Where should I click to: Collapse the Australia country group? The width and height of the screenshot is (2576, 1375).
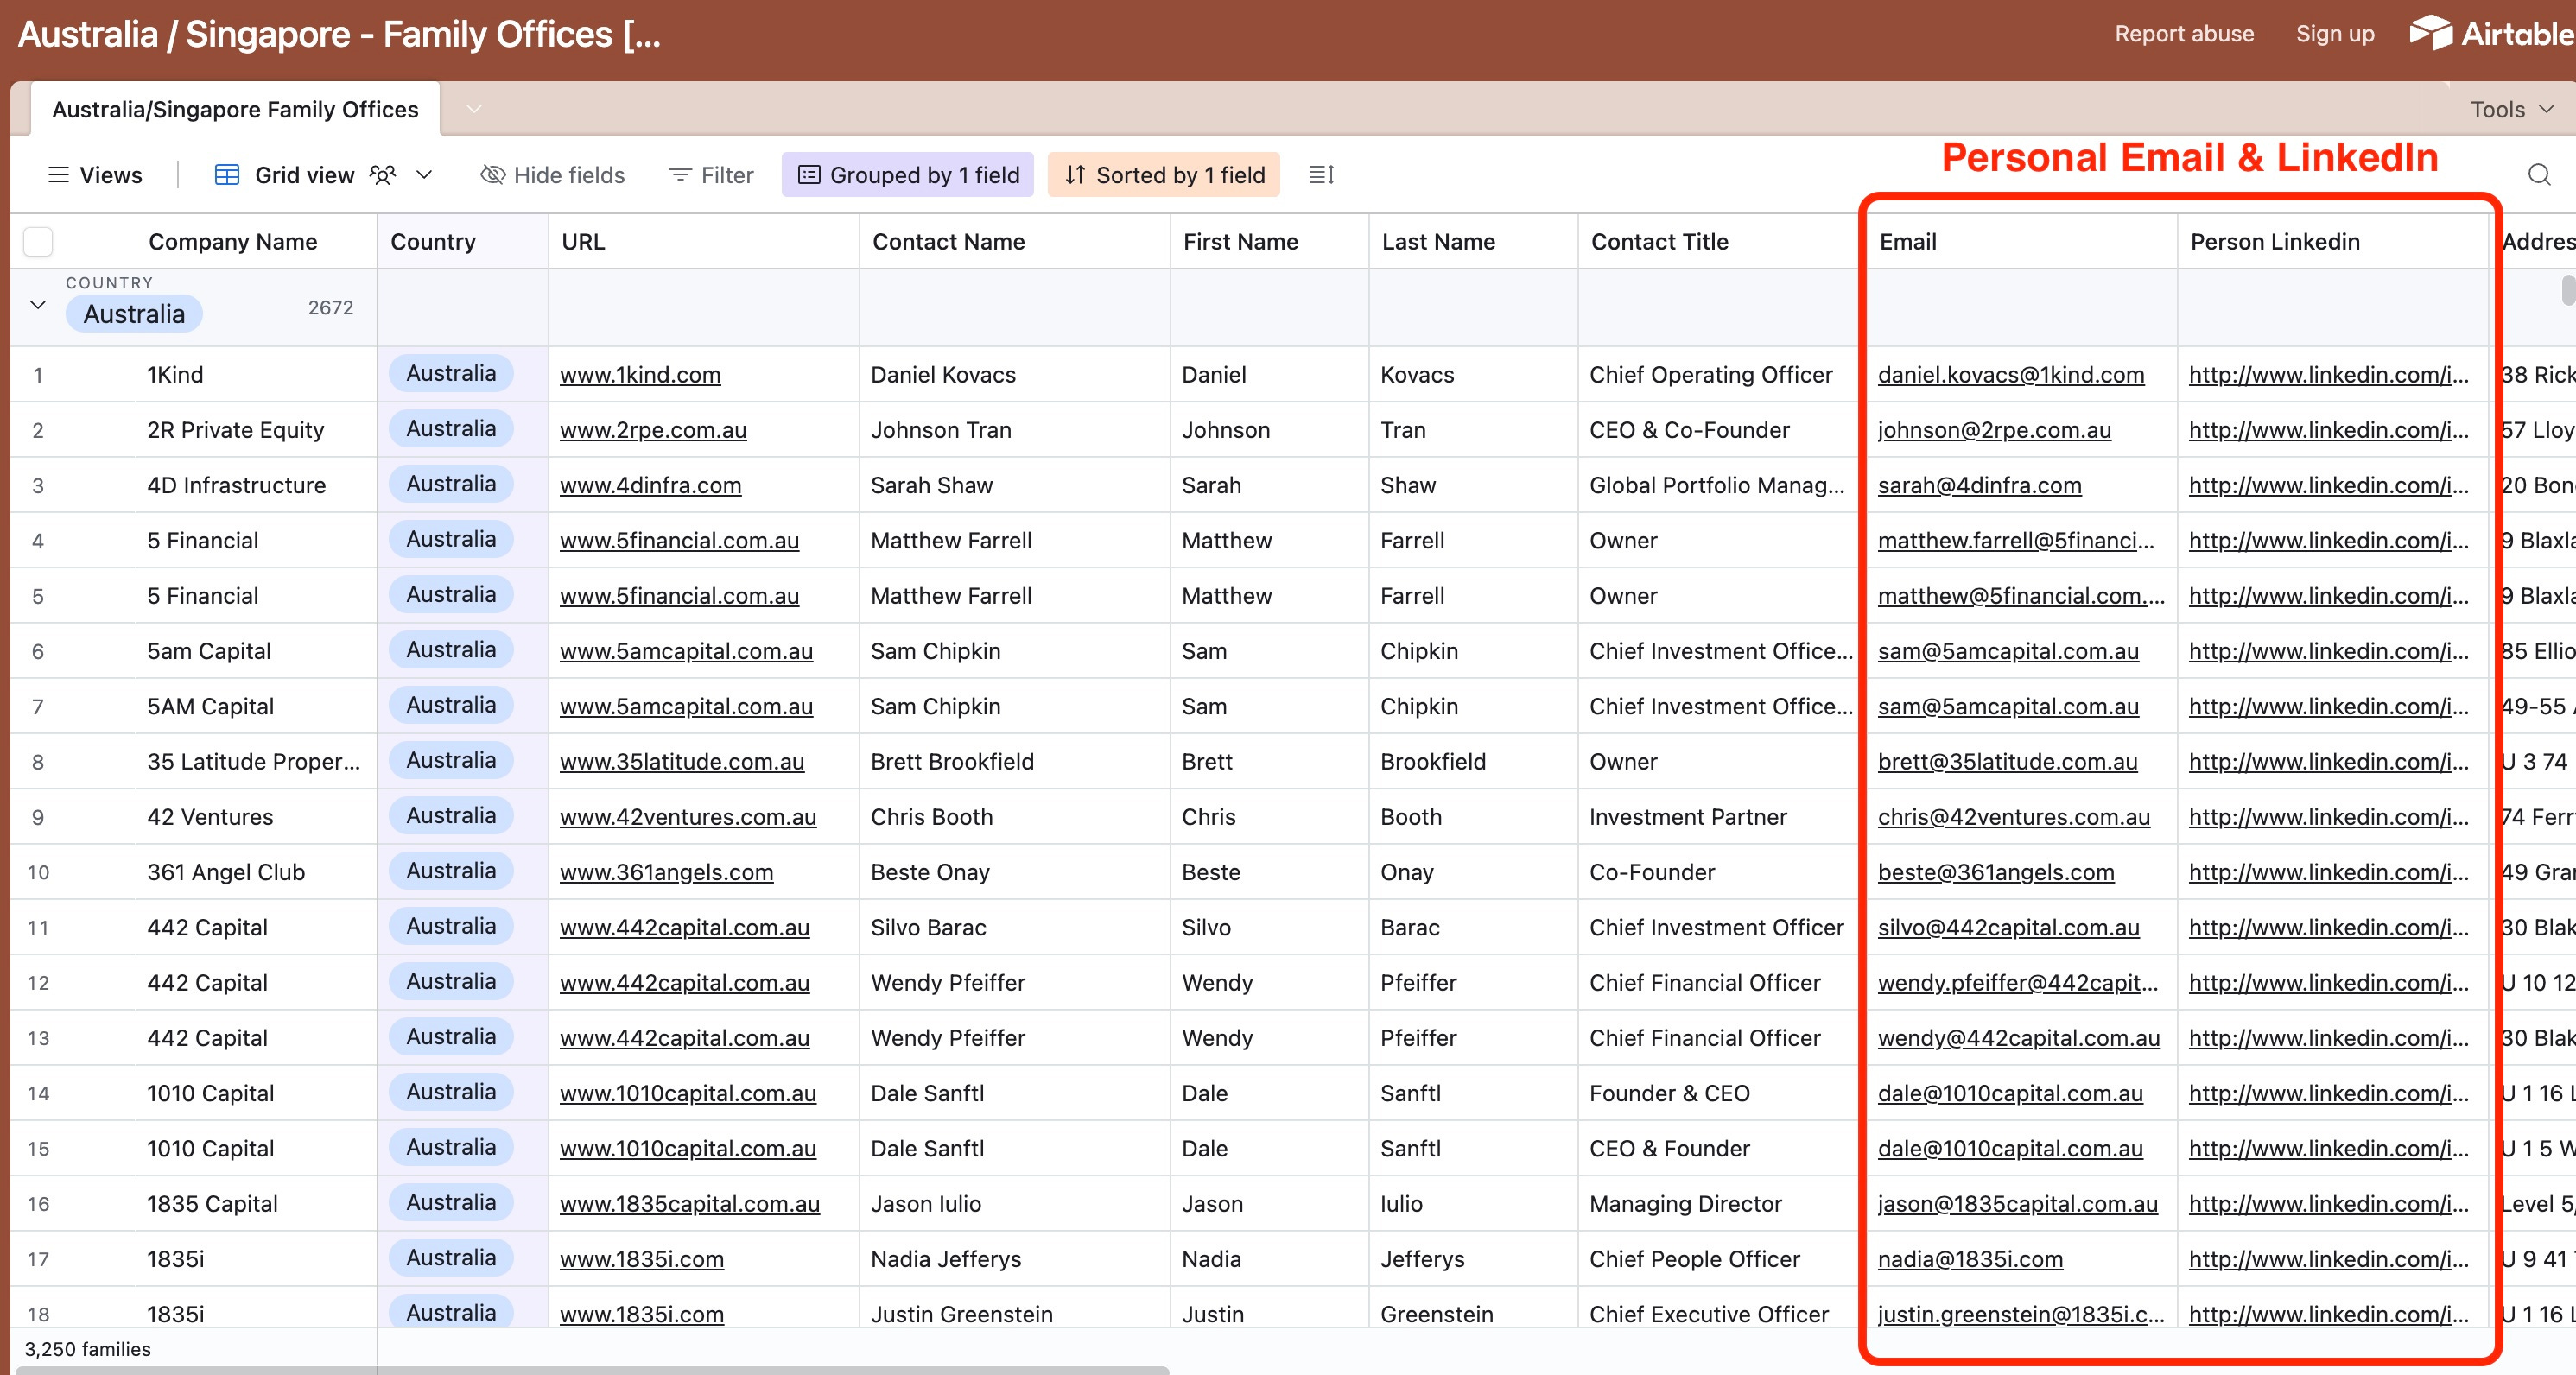click(x=38, y=305)
